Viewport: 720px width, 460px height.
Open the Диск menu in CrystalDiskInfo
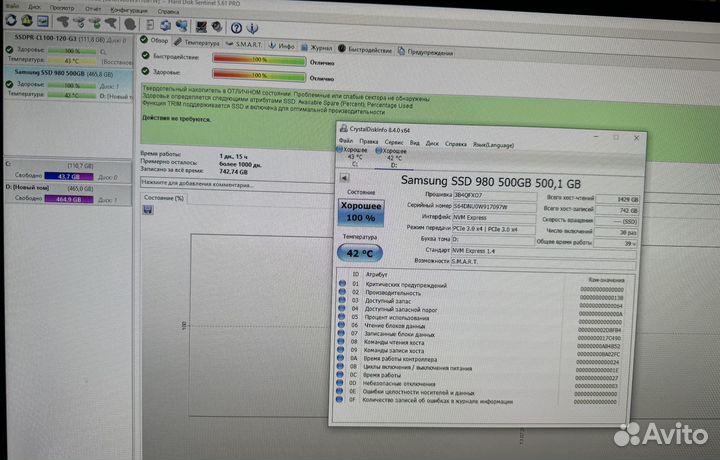tap(432, 143)
